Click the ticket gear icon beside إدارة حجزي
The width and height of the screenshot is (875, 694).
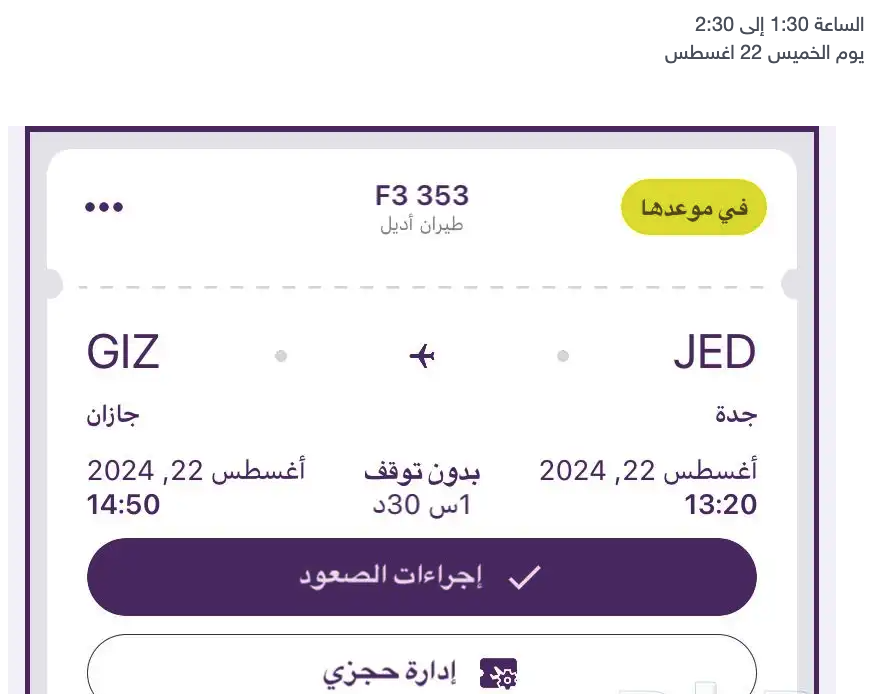point(499,673)
